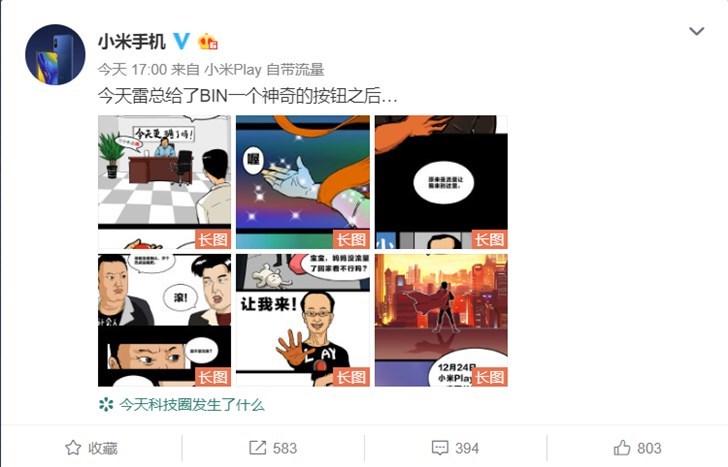Open the black speech bubble comic thumbnail
Screen dimensions: 728x467
[441, 182]
